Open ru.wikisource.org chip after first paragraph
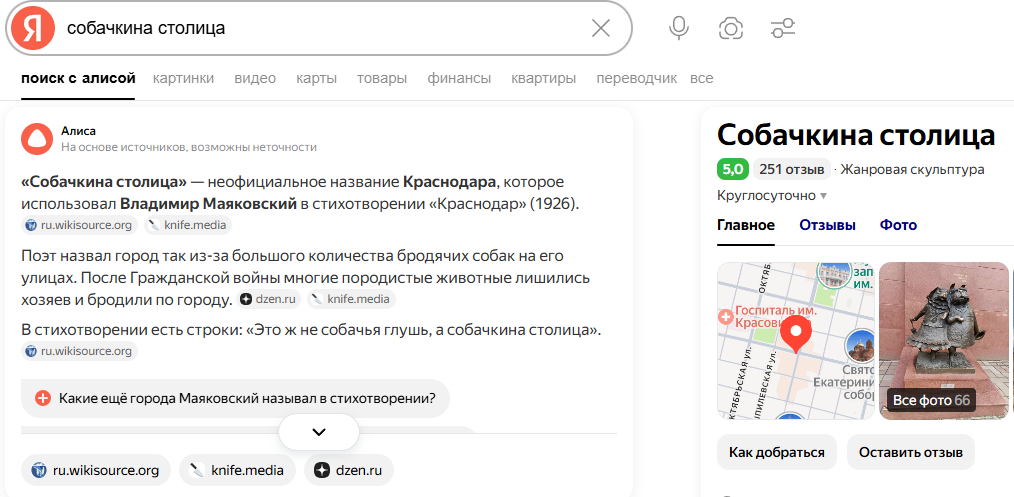 point(80,226)
